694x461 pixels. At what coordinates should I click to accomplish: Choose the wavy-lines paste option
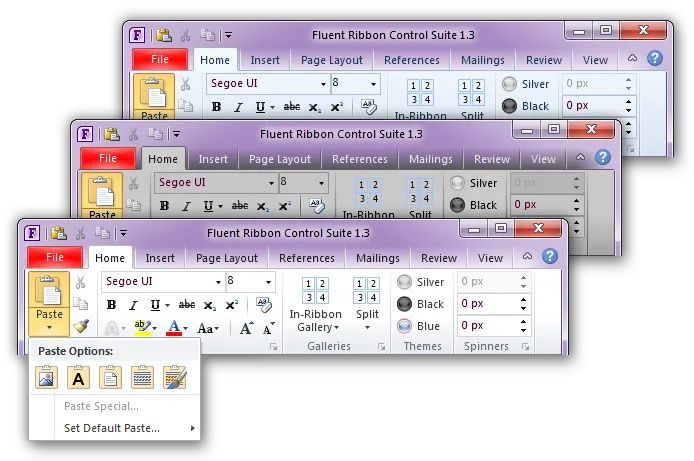tap(143, 377)
